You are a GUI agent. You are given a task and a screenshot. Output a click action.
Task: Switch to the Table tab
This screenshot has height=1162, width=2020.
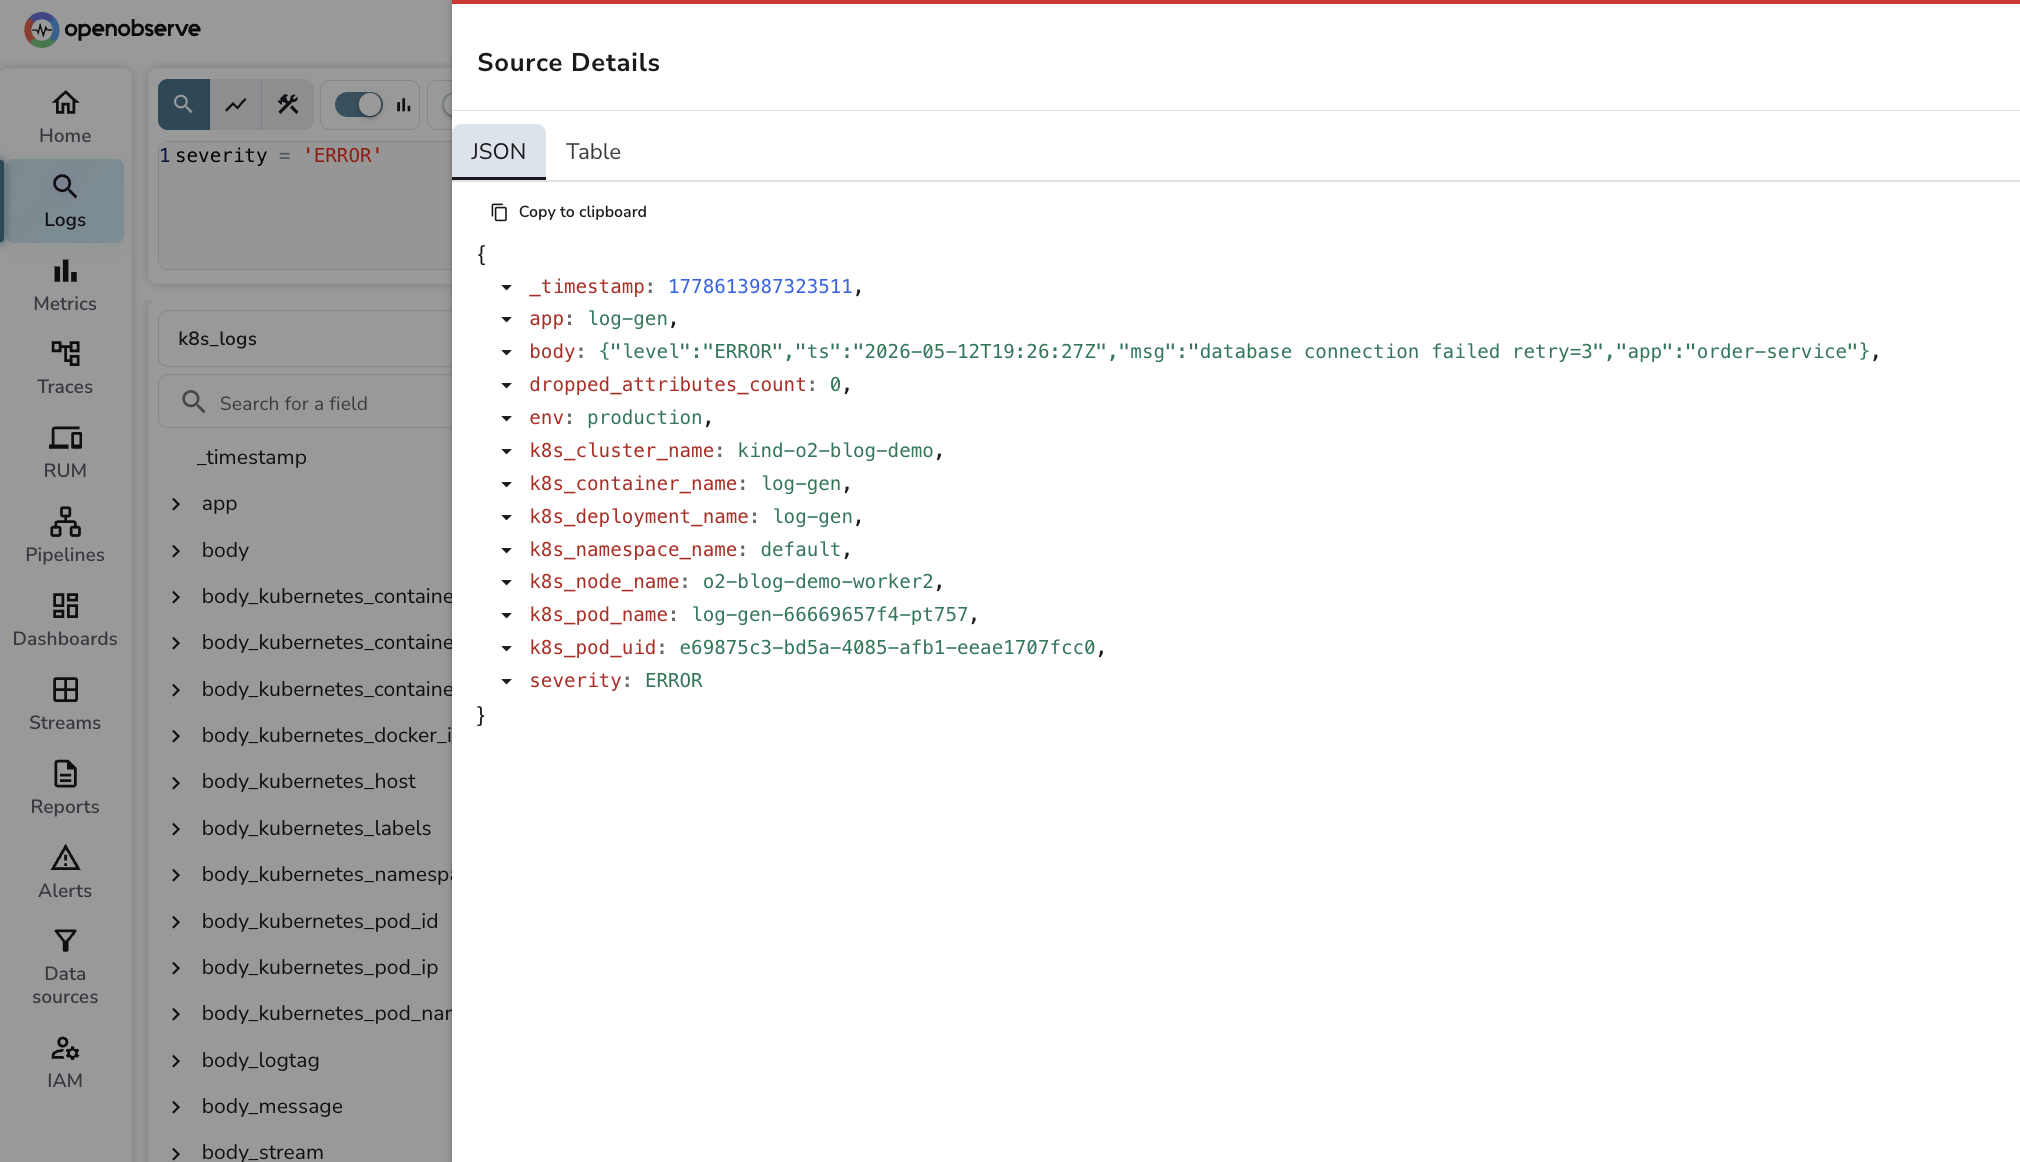pos(593,151)
